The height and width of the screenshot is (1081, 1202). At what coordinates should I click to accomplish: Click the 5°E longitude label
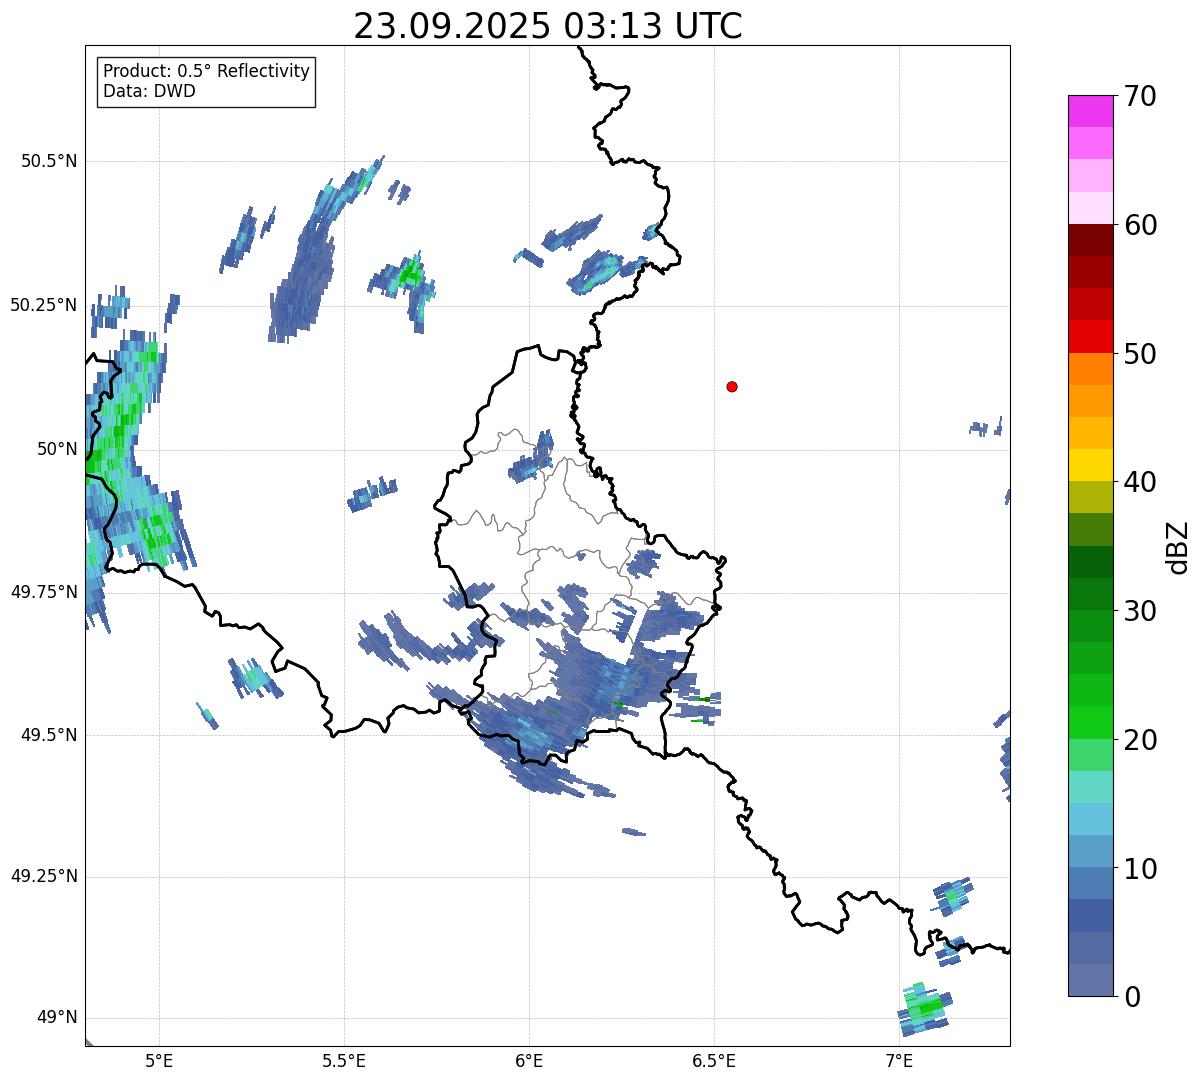[x=159, y=1061]
